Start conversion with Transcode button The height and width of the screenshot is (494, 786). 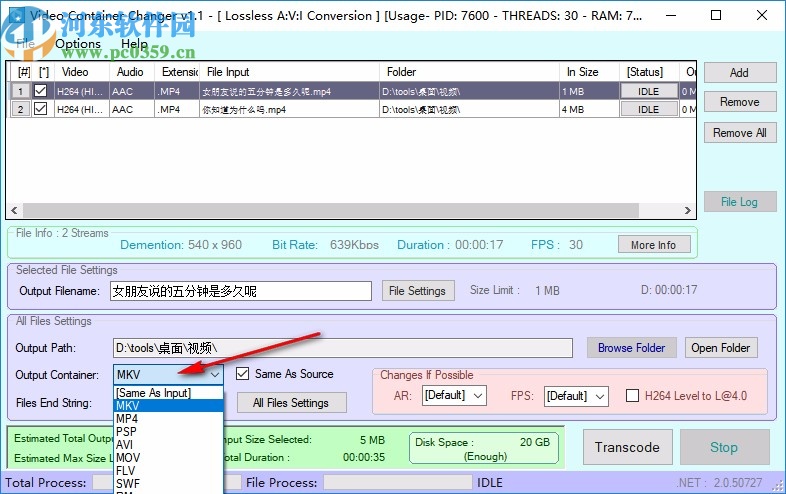point(628,447)
